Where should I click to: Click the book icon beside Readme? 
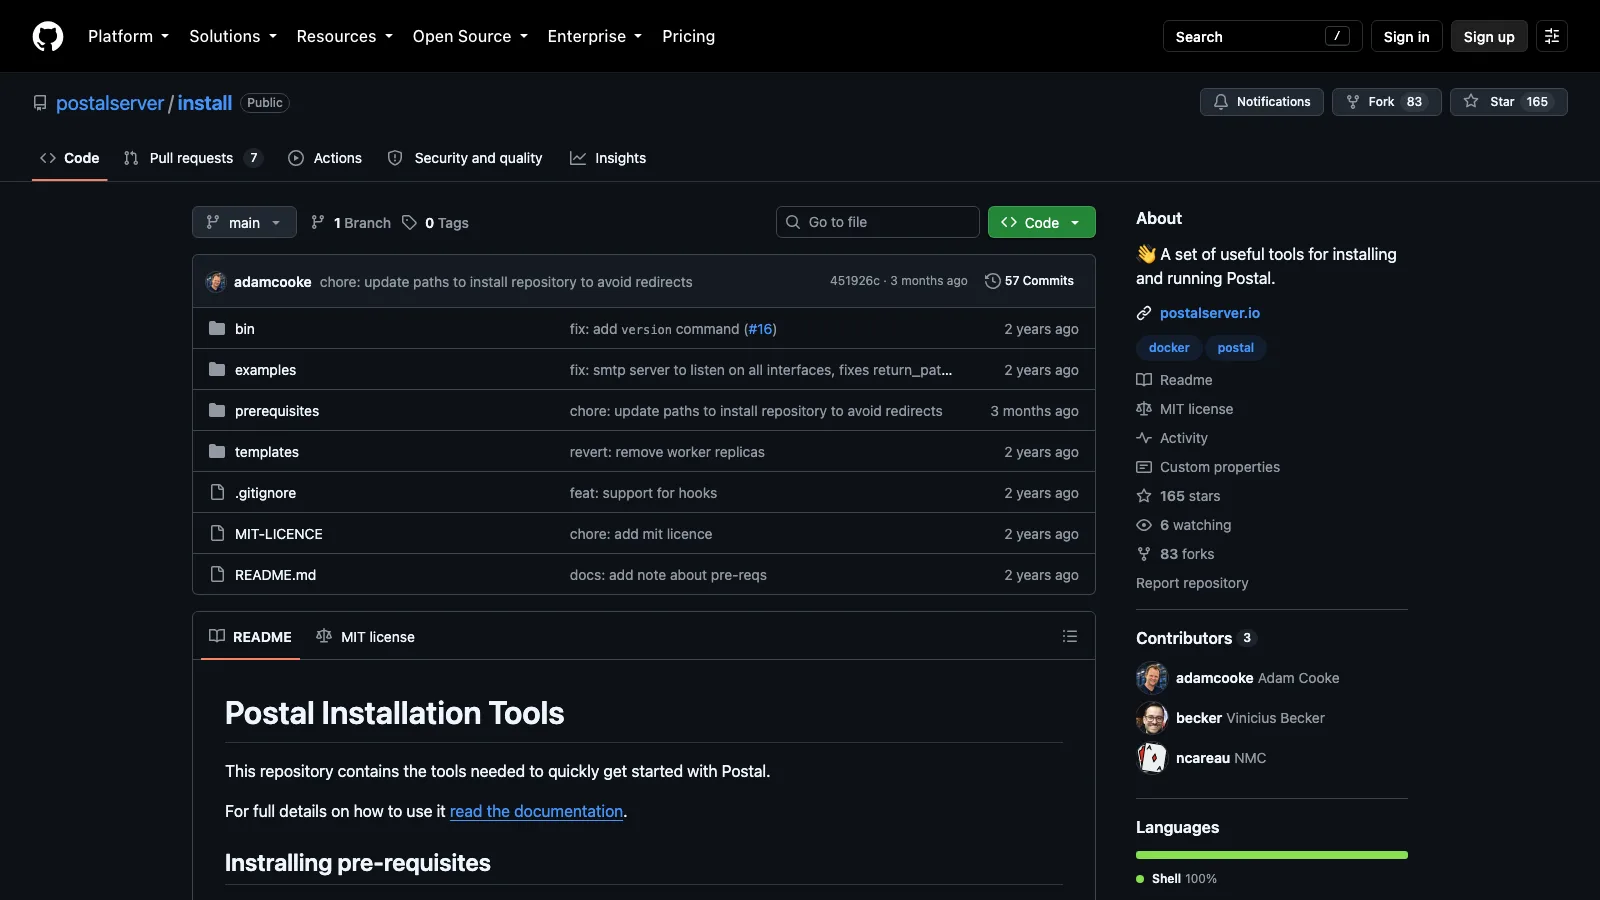(x=1144, y=380)
